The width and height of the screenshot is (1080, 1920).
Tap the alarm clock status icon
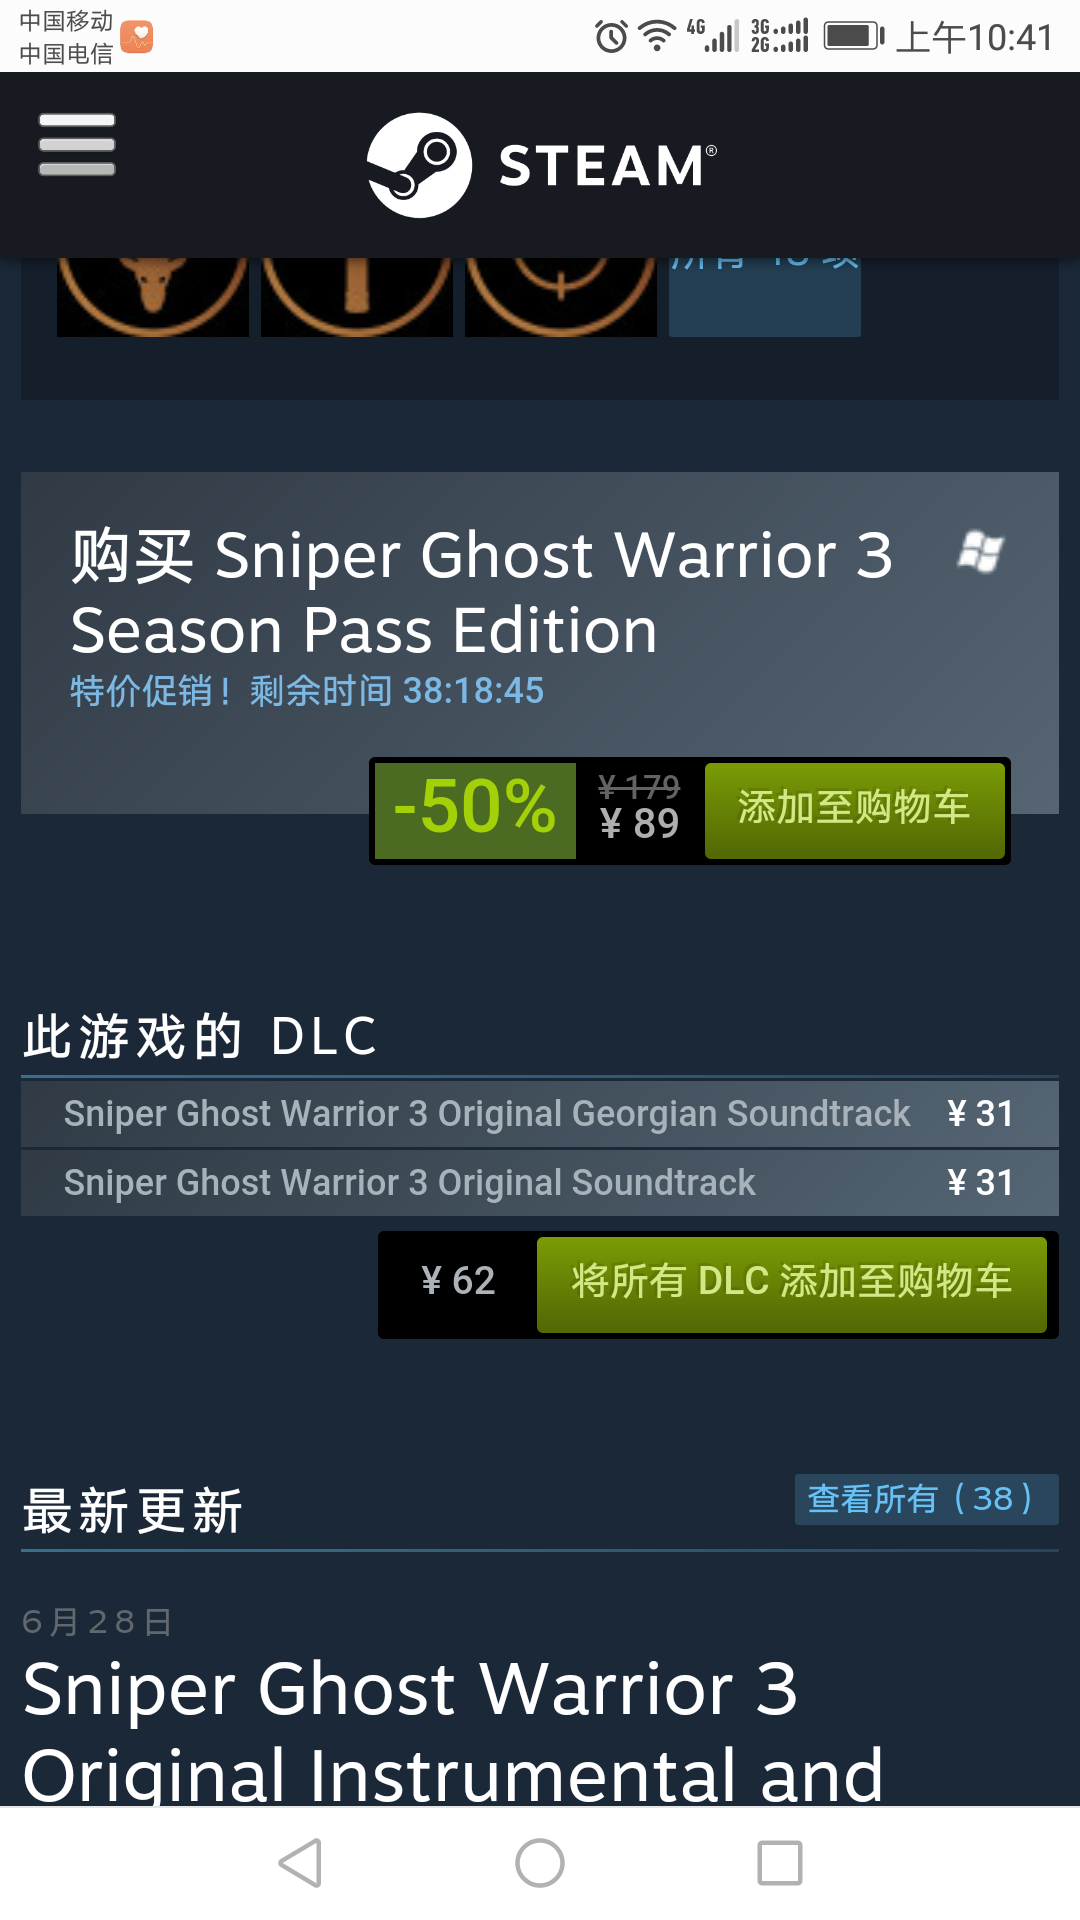pos(611,37)
